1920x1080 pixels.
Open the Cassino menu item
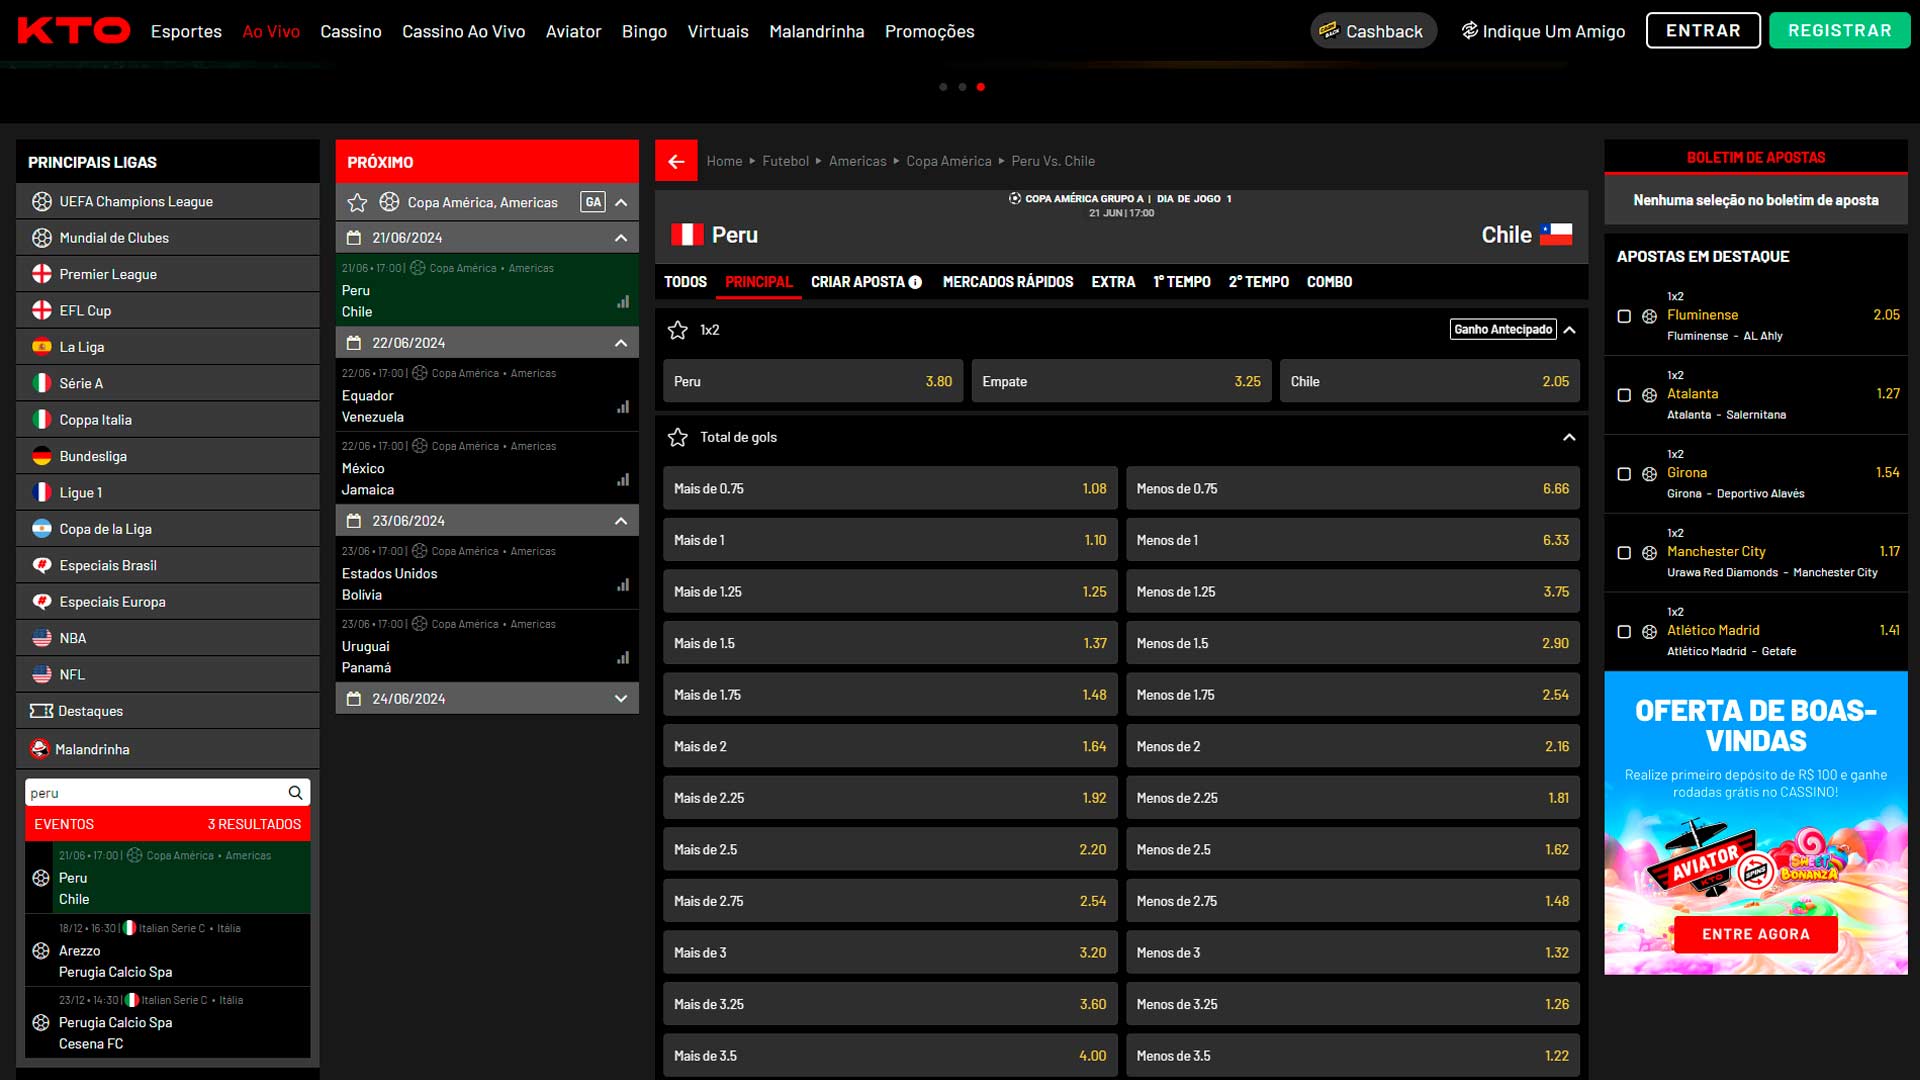(351, 31)
